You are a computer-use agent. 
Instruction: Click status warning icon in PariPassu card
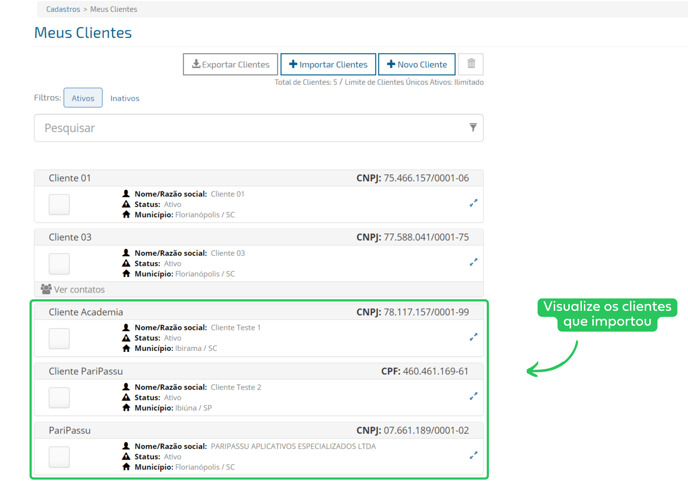tap(126, 456)
